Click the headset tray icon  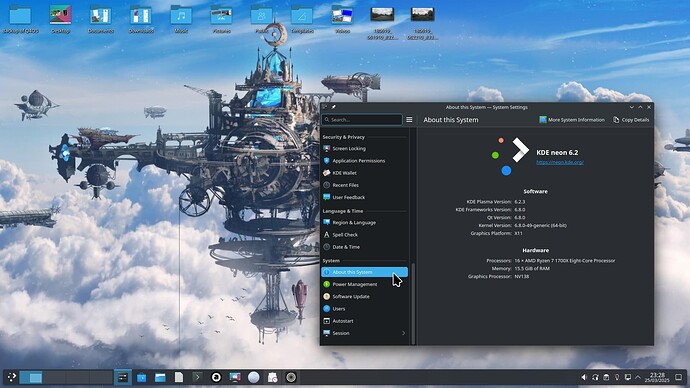(x=595, y=377)
